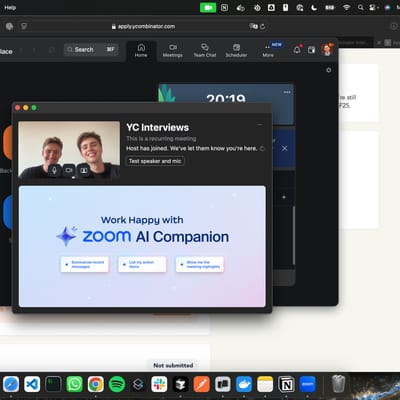400x400 pixels.
Task: Go forward using the Zoom forward arrow
Action: coord(35,50)
